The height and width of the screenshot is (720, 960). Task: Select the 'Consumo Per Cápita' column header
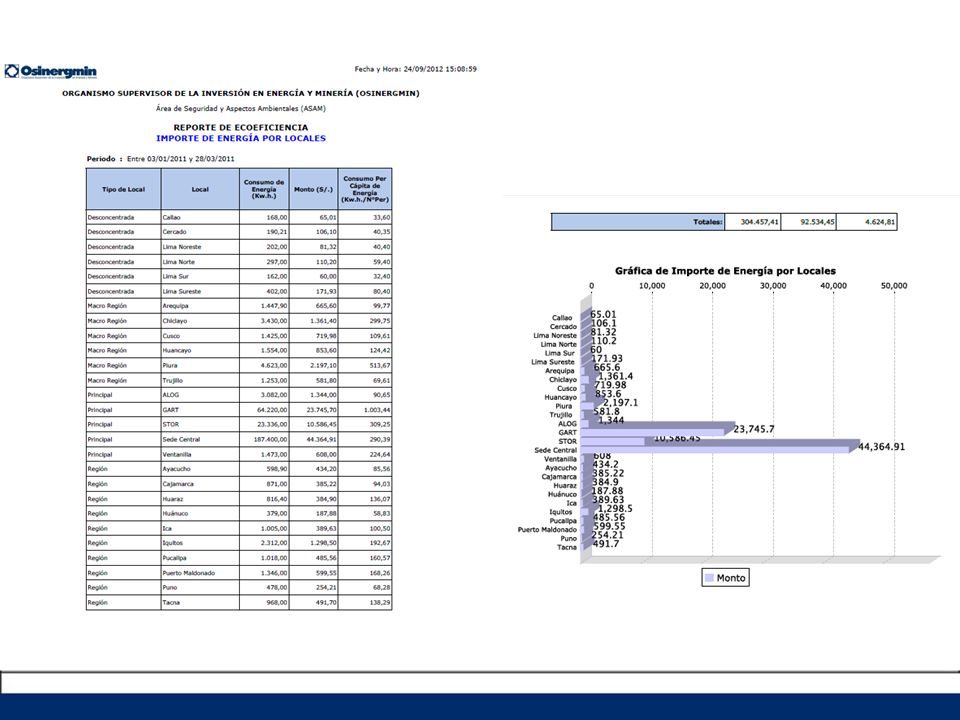click(365, 189)
